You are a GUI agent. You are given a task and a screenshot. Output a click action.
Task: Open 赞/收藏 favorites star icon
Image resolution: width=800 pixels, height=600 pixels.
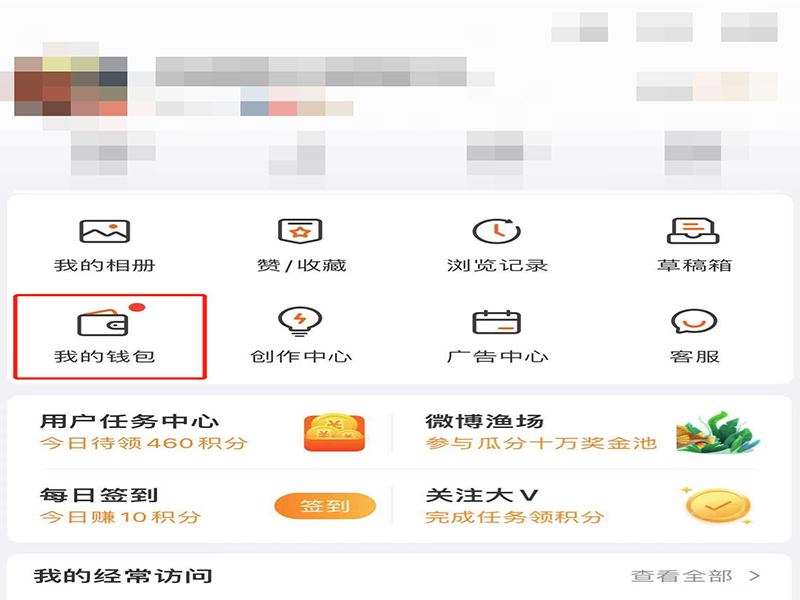coord(300,232)
